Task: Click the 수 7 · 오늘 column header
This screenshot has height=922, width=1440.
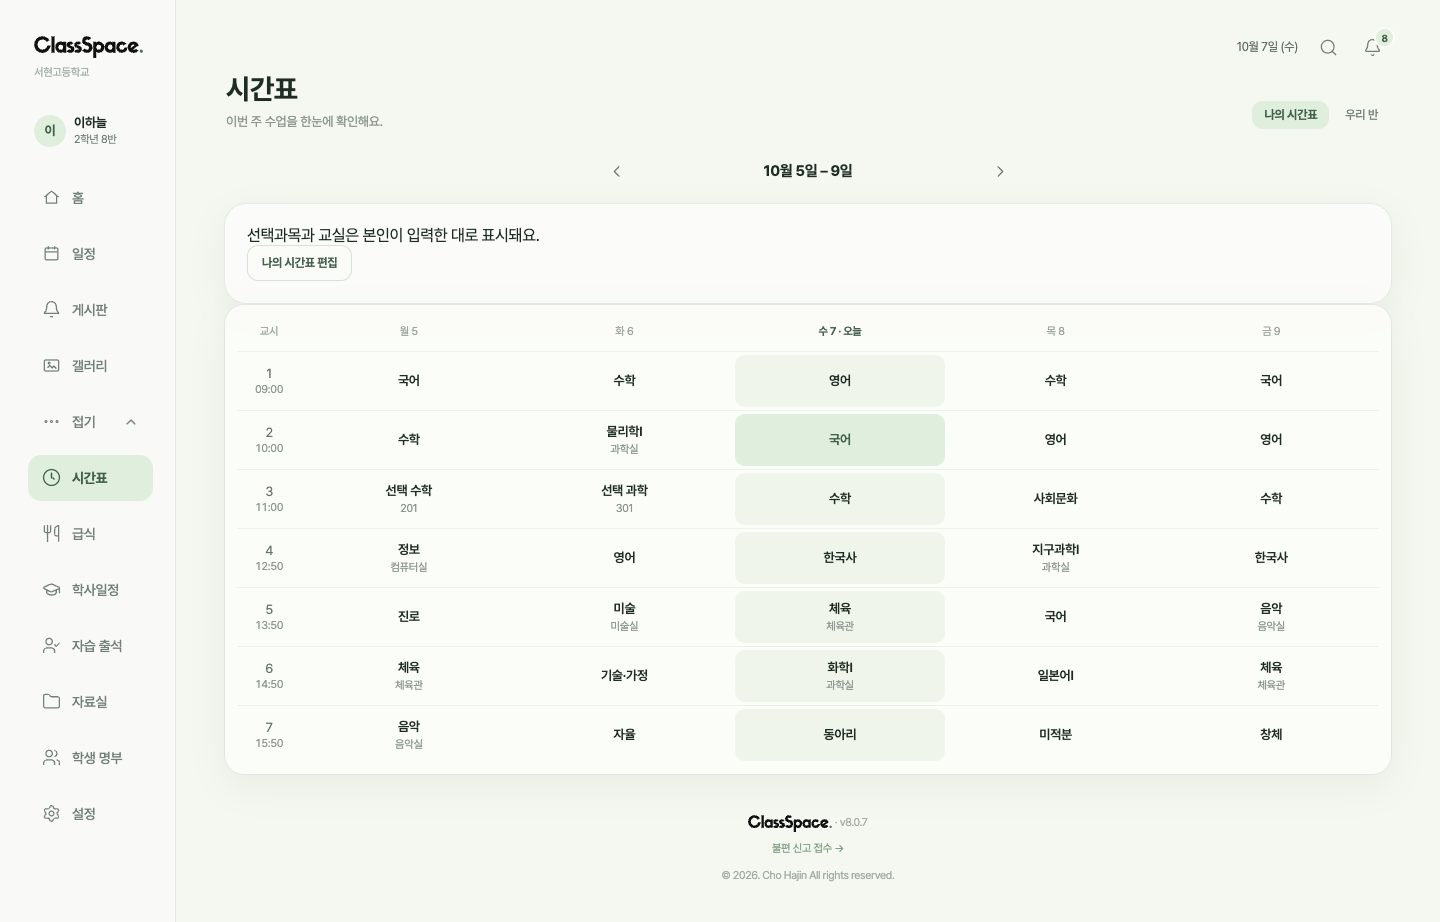Action: click(840, 331)
